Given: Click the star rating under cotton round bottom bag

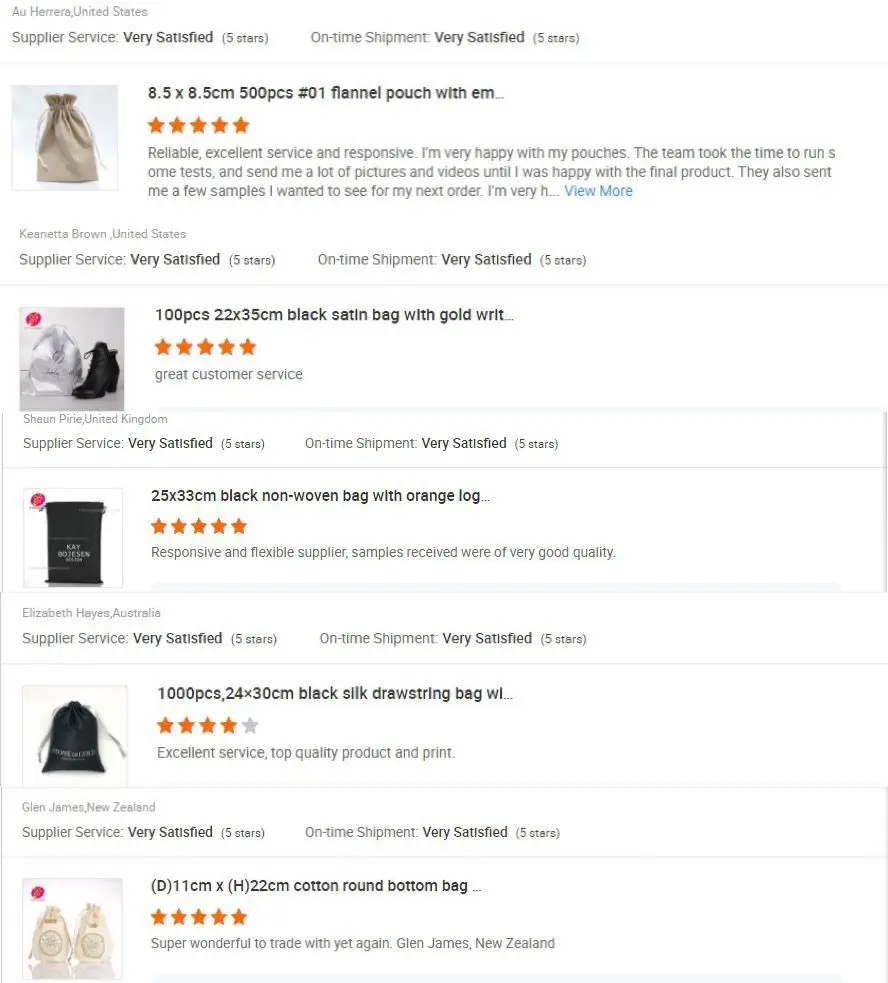Looking at the screenshot, I should tap(199, 917).
